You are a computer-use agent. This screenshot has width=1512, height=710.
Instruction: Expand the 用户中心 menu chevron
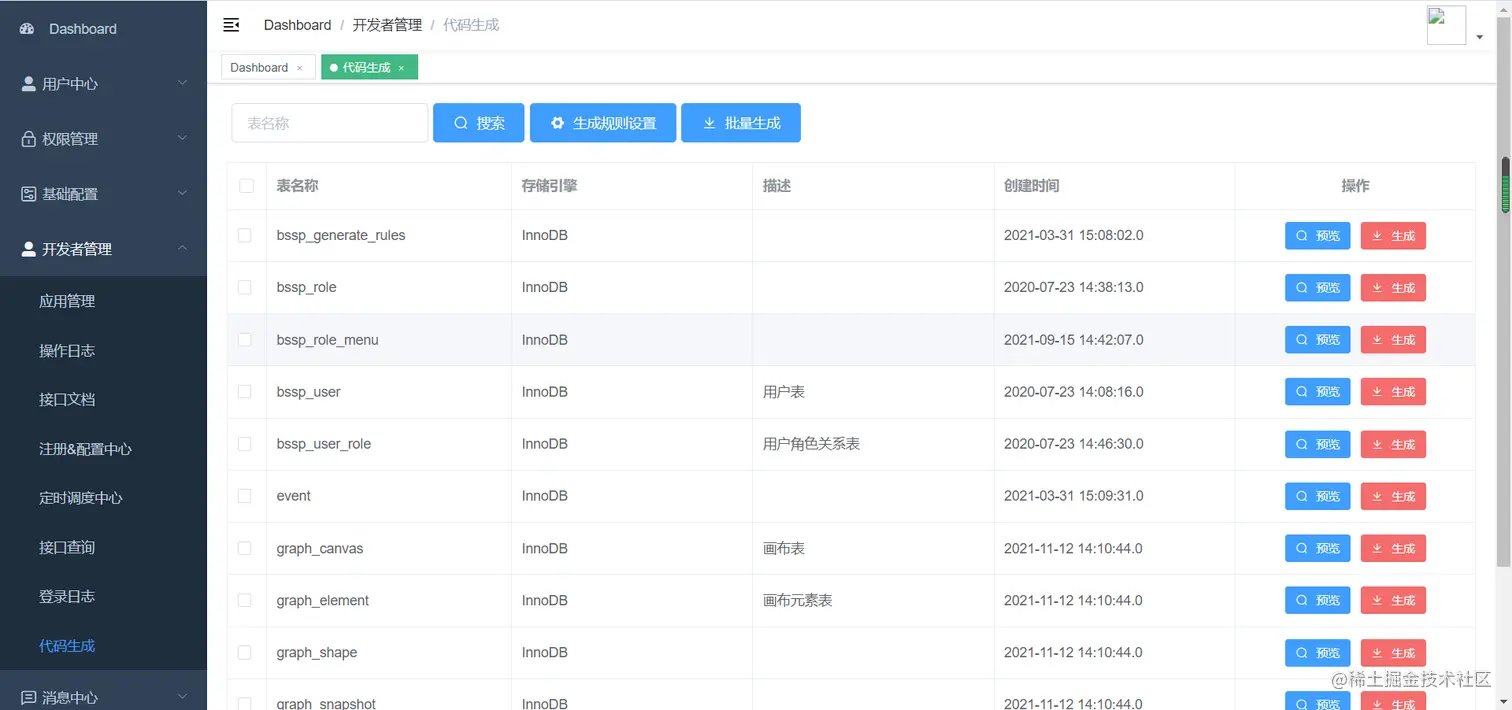pos(182,83)
